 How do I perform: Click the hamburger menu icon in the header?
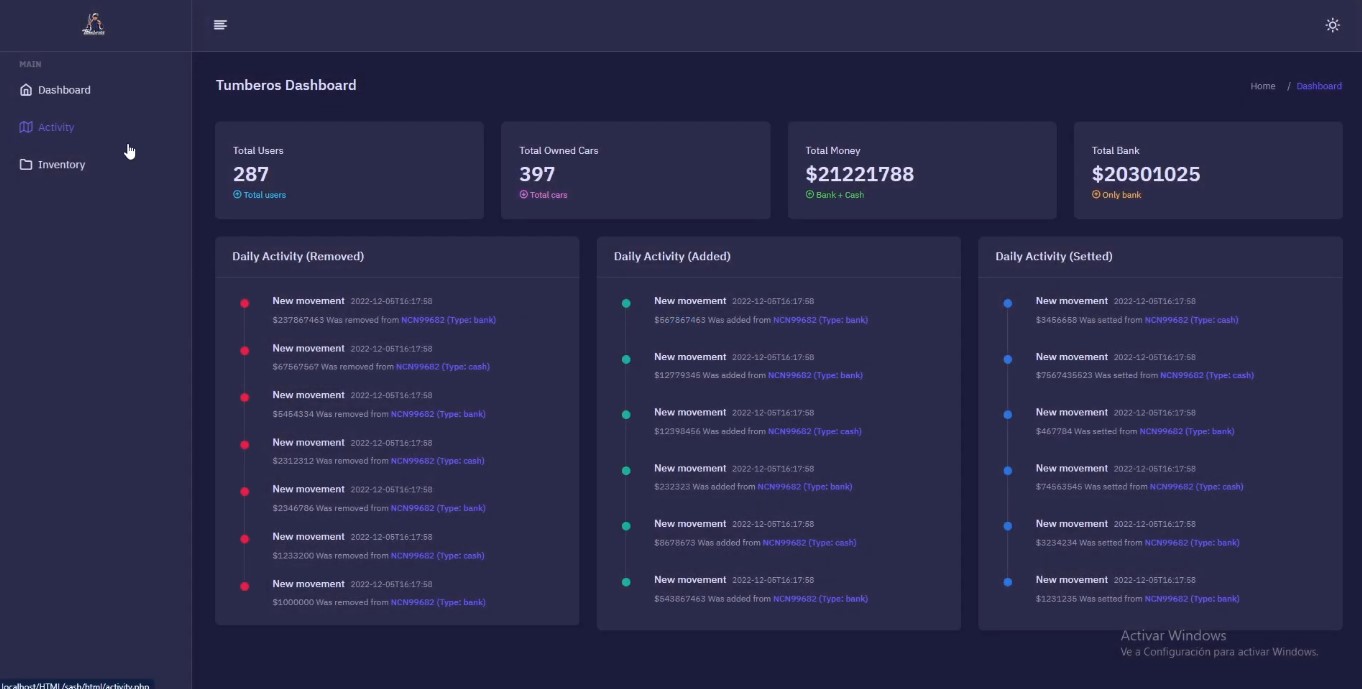pos(220,25)
